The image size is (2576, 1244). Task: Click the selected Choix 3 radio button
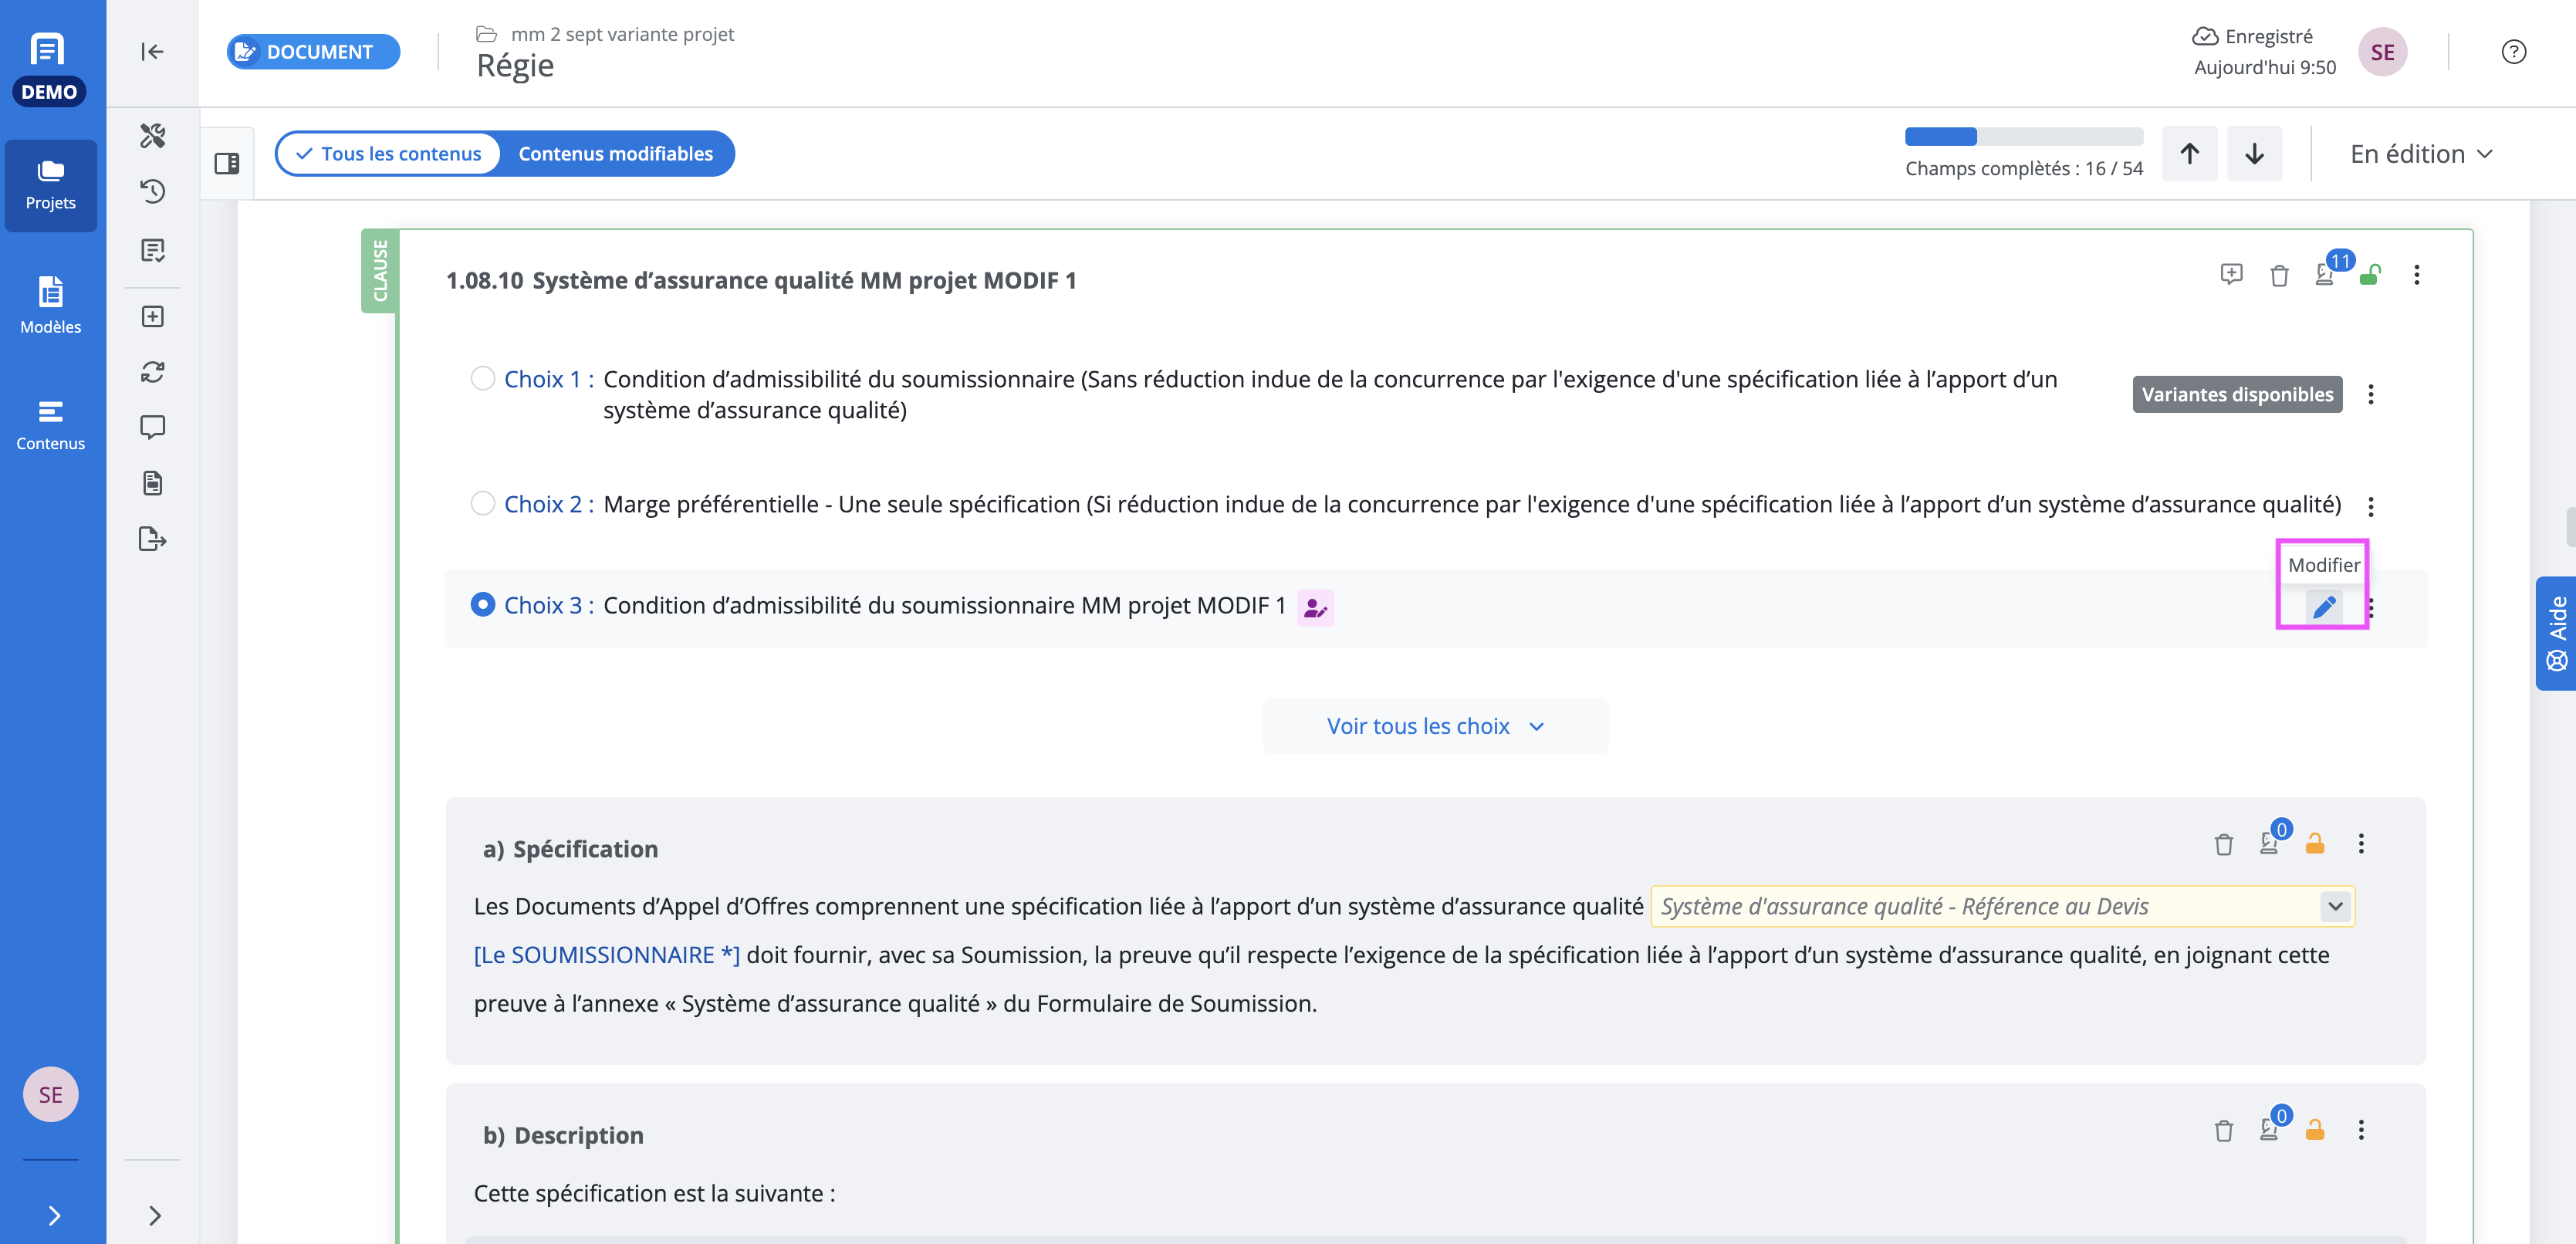[x=482, y=605]
